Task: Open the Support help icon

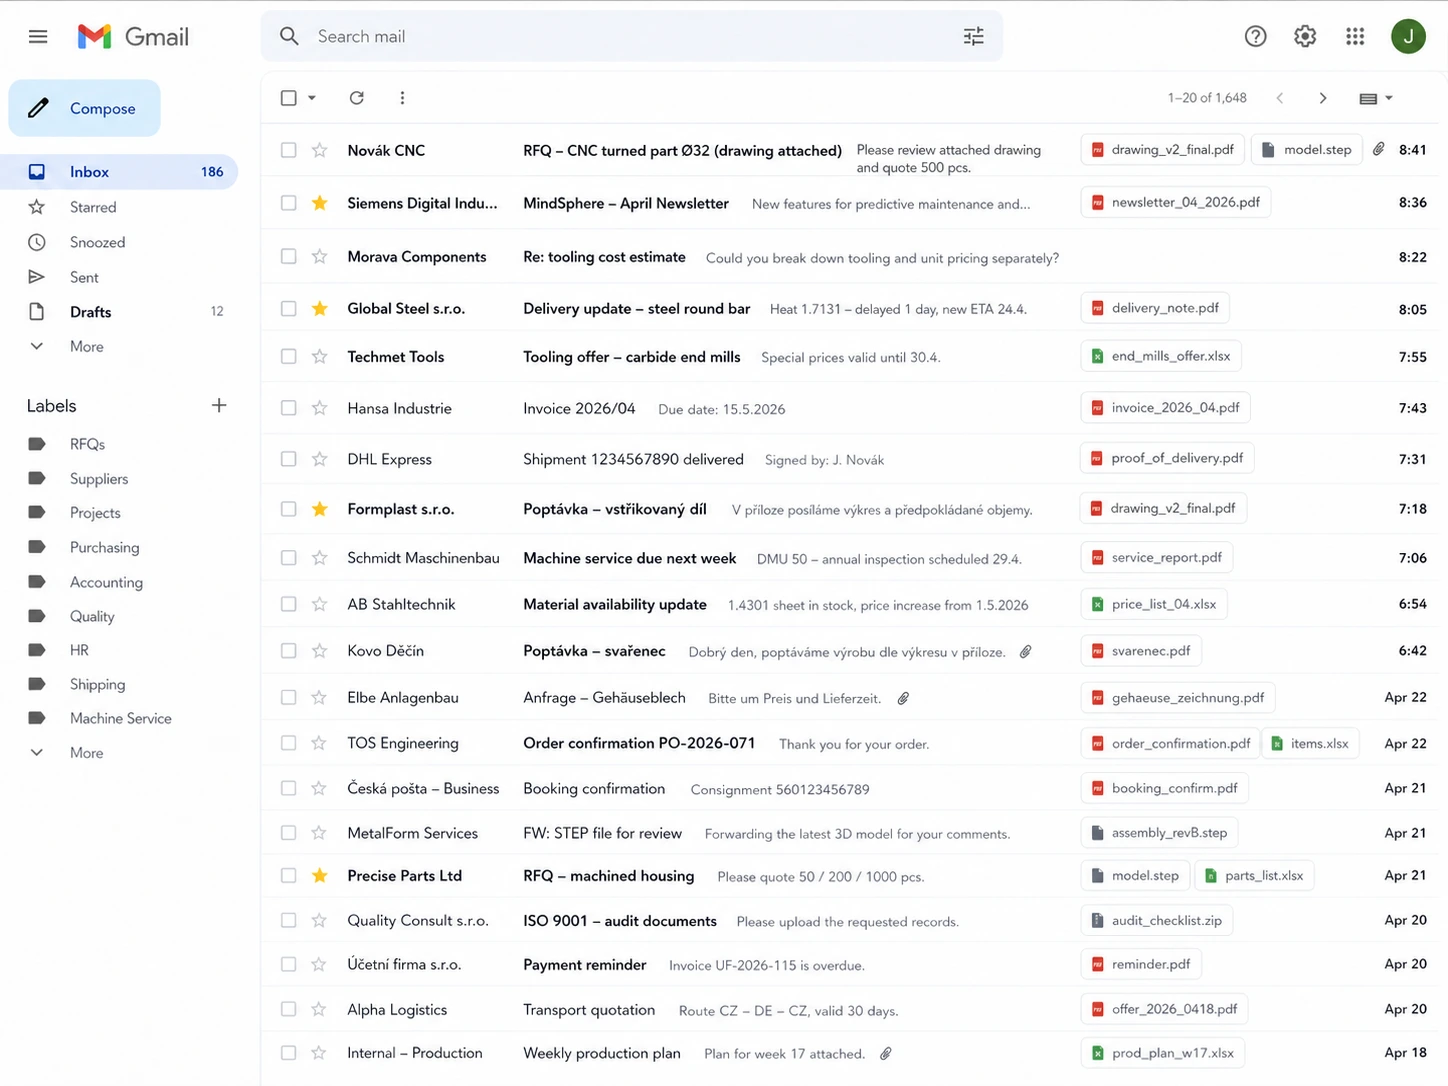Action: 1255,36
